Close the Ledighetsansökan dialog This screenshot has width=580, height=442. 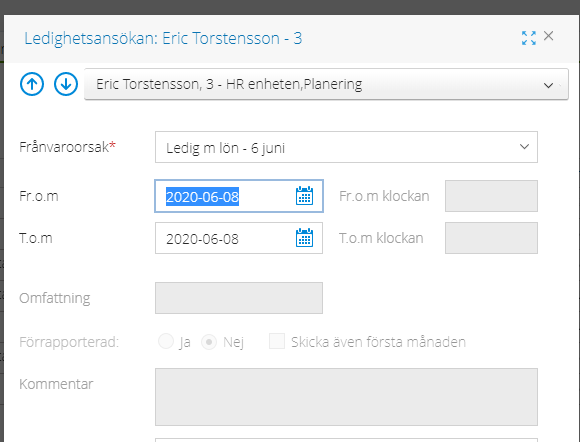pyautogui.click(x=549, y=36)
